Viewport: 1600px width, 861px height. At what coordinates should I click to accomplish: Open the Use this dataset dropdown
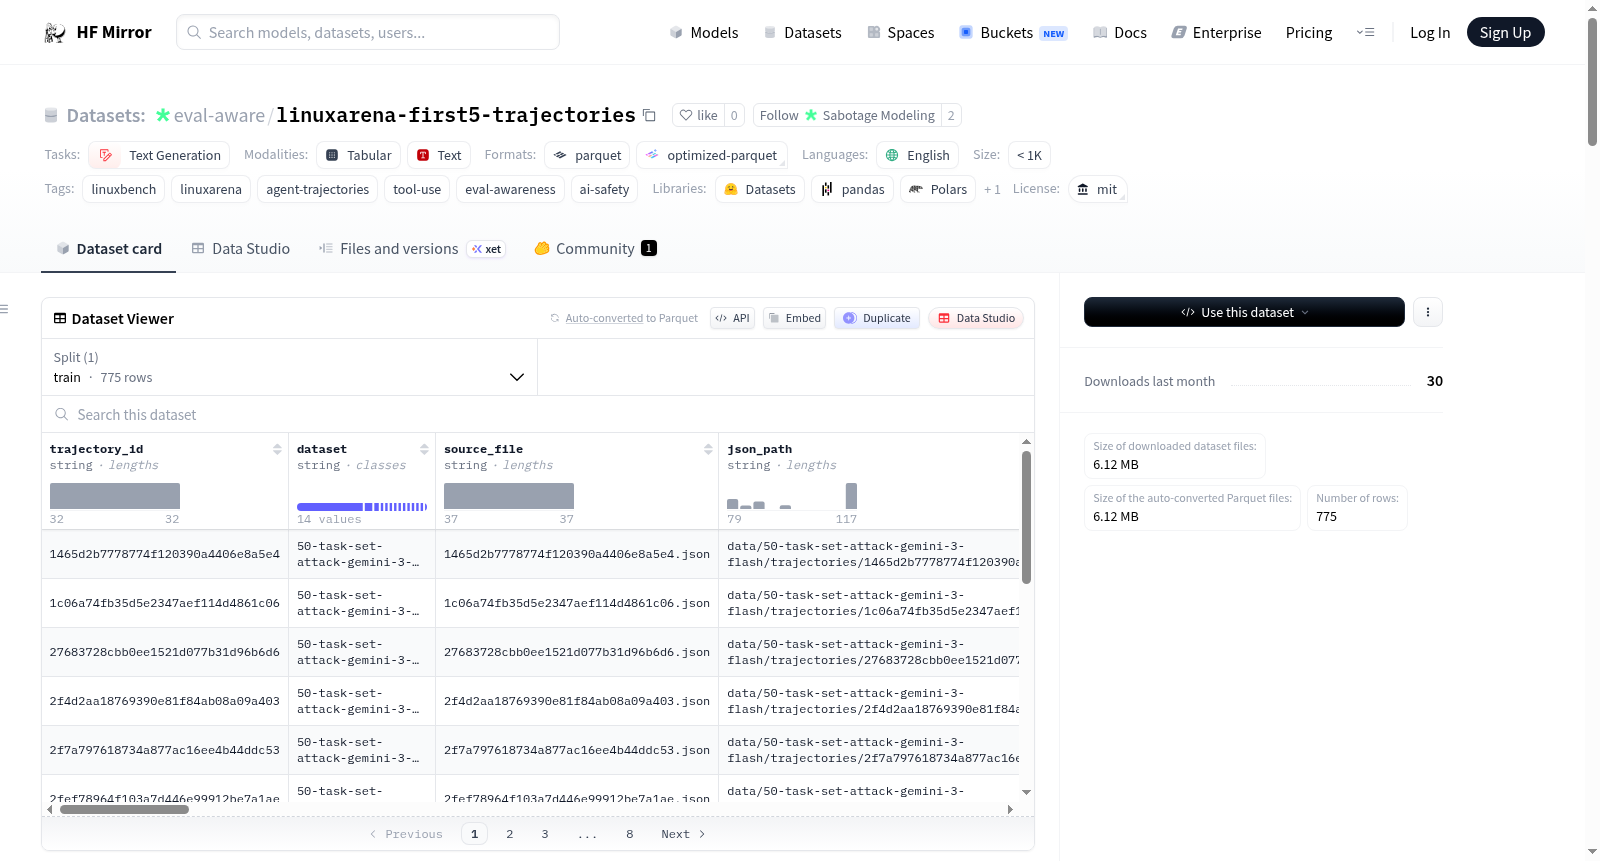point(1244,312)
